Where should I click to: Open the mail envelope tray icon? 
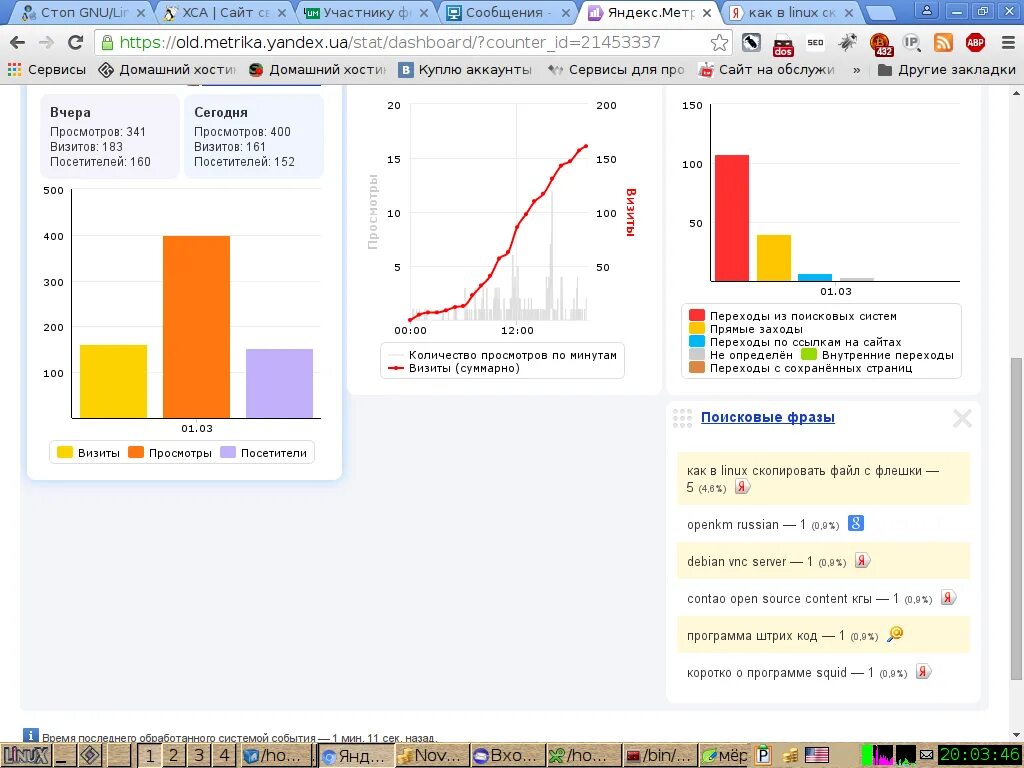pyautogui.click(x=926, y=756)
